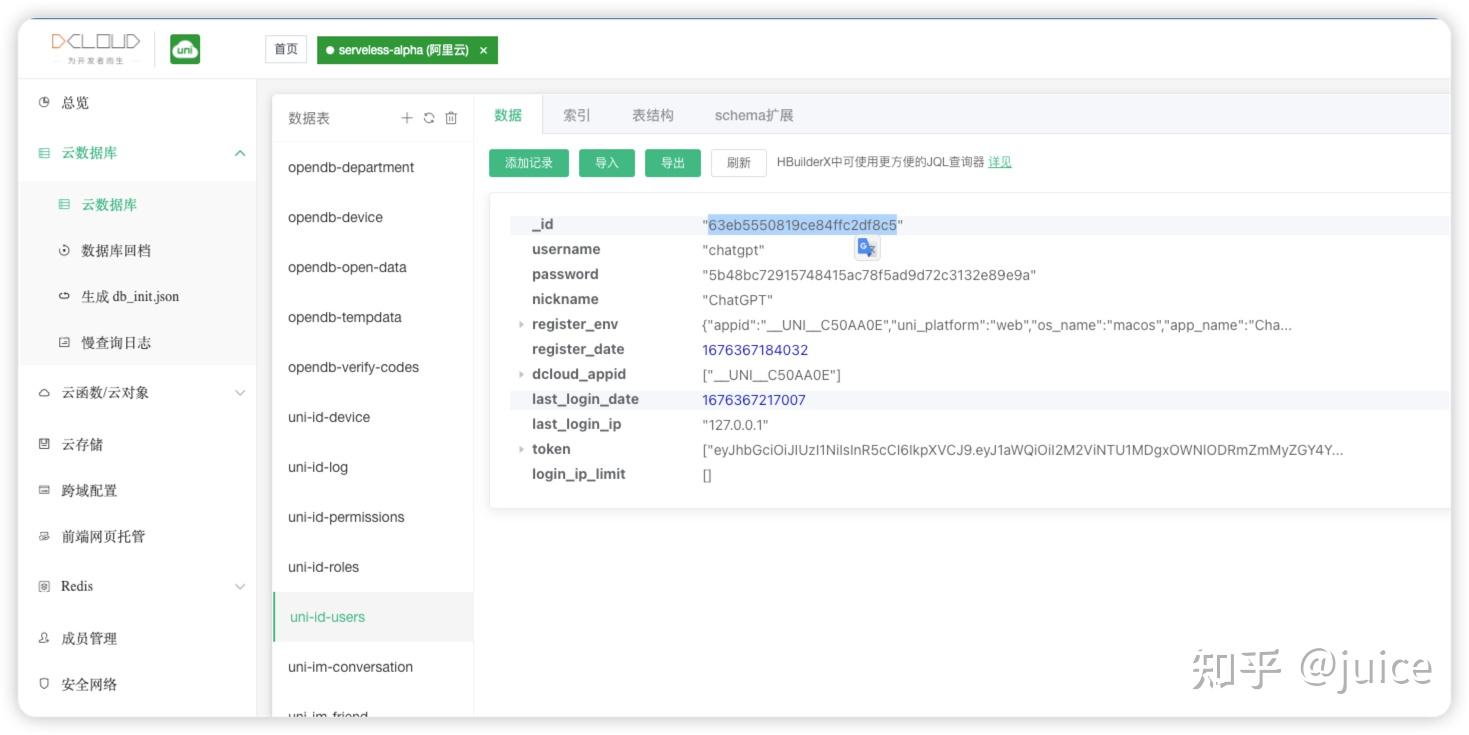The height and width of the screenshot is (735, 1469).
Task: Select the uni-id-log table
Action: point(373,467)
